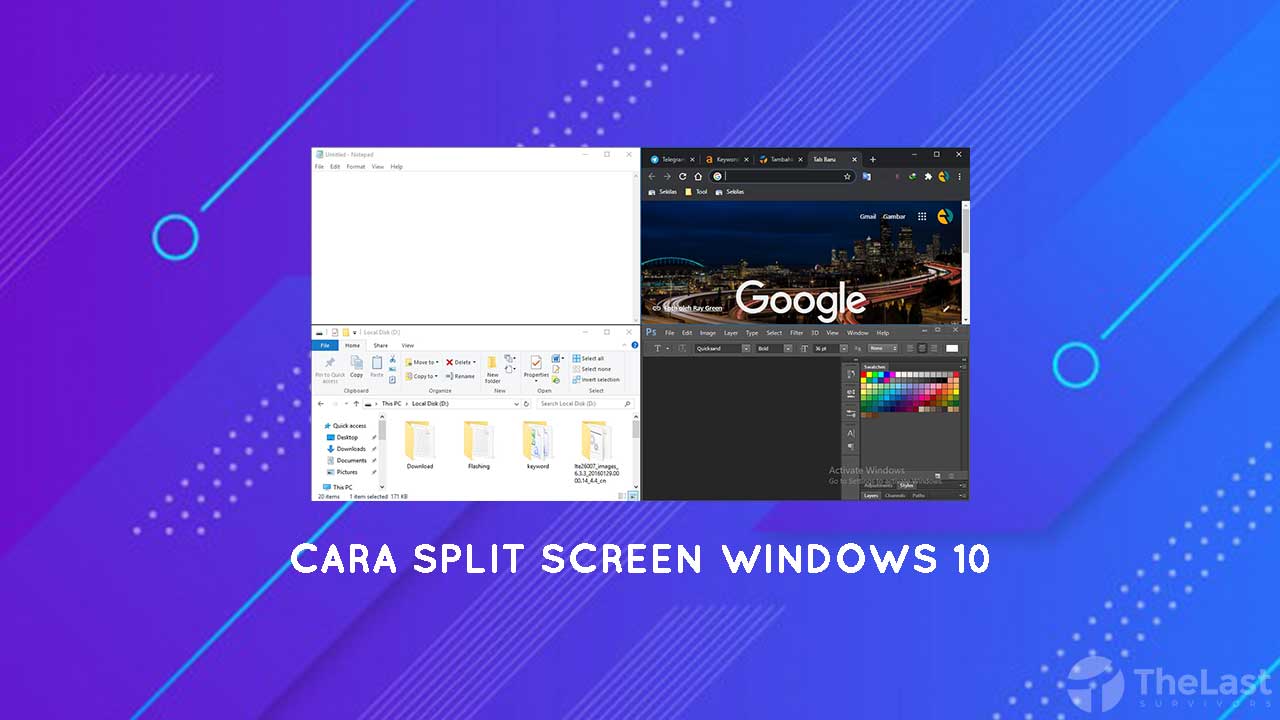The image size is (1280, 720).
Task: Click the Google Translate extension icon
Action: 867,176
